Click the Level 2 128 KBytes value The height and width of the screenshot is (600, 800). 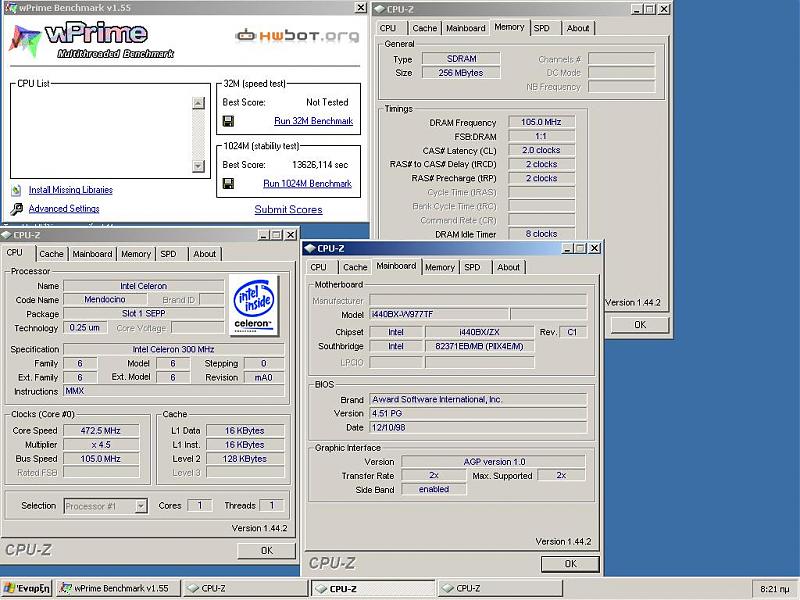(x=245, y=459)
